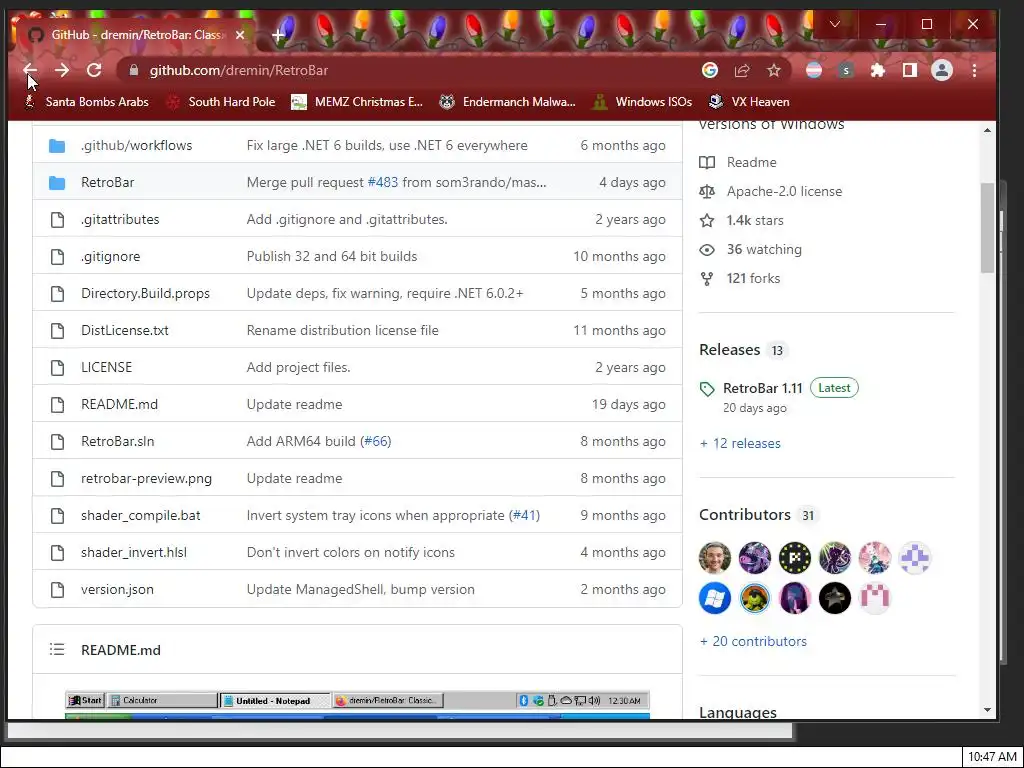The width and height of the screenshot is (1024, 768).
Task: Click the browser forward arrow
Action: pyautogui.click(x=62, y=71)
